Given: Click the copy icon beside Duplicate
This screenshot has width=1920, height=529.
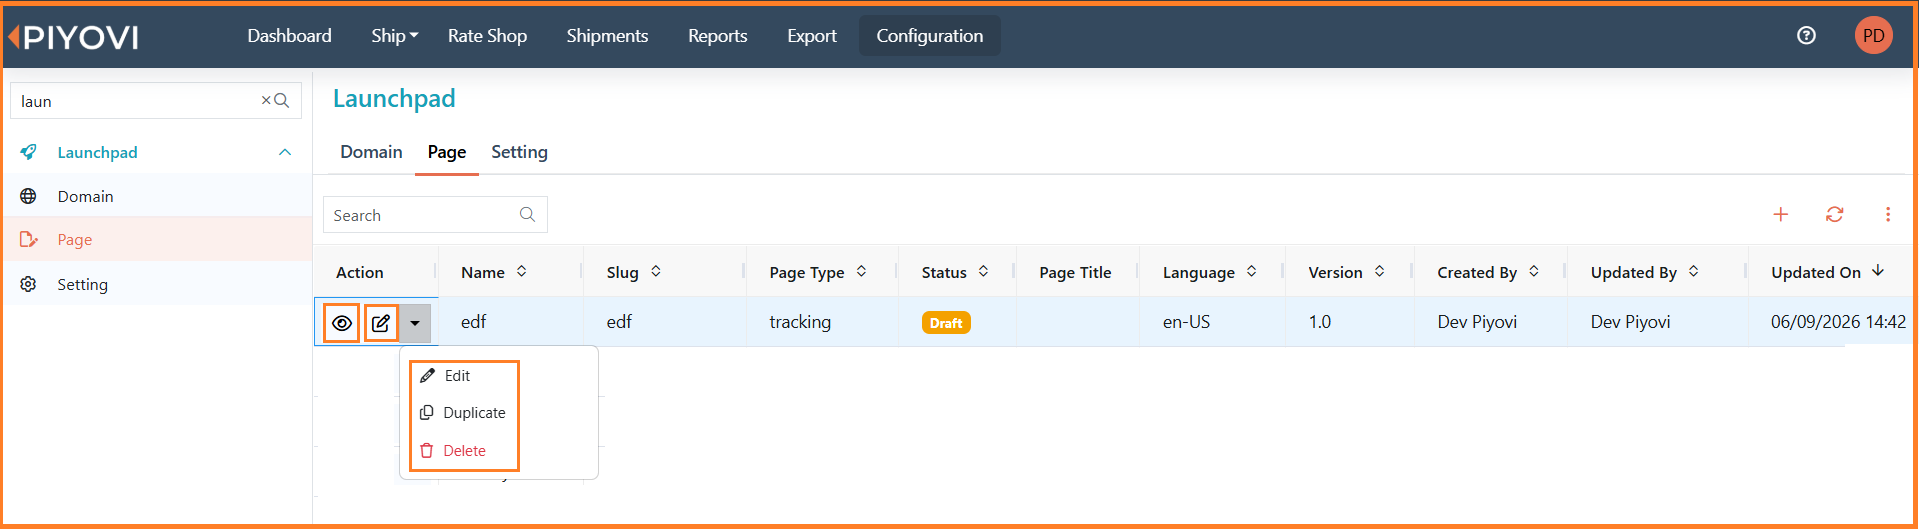Looking at the screenshot, I should [x=427, y=412].
